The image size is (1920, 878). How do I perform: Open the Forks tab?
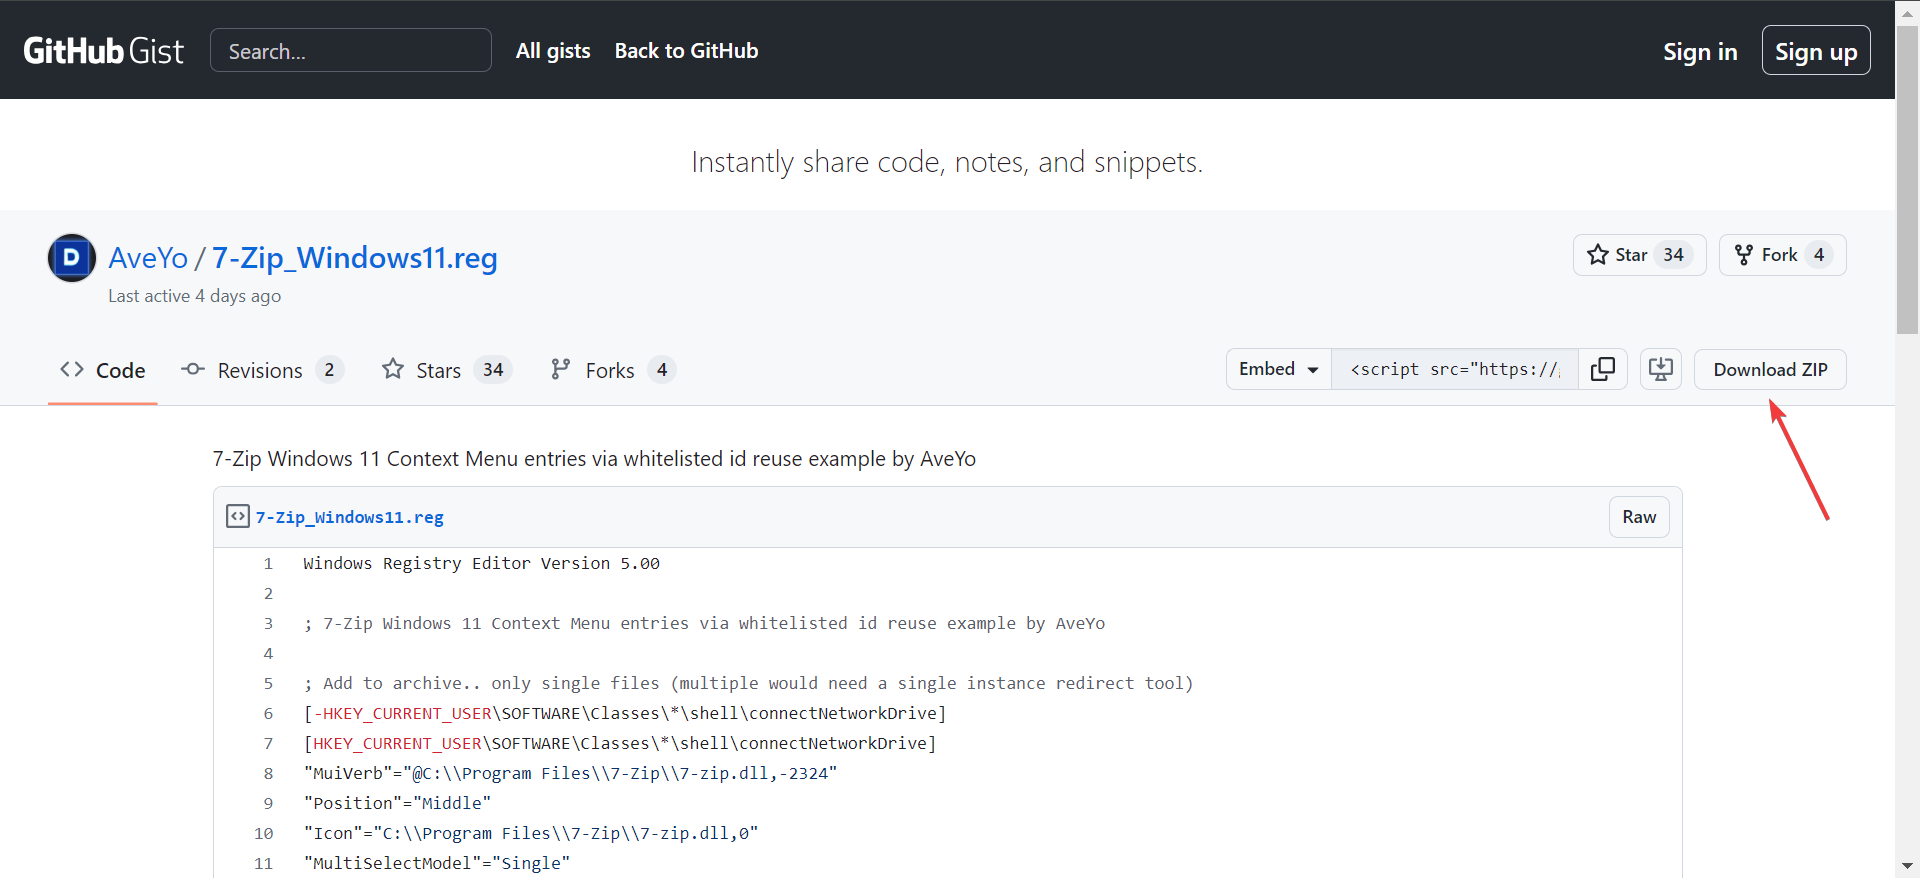pyautogui.click(x=613, y=370)
